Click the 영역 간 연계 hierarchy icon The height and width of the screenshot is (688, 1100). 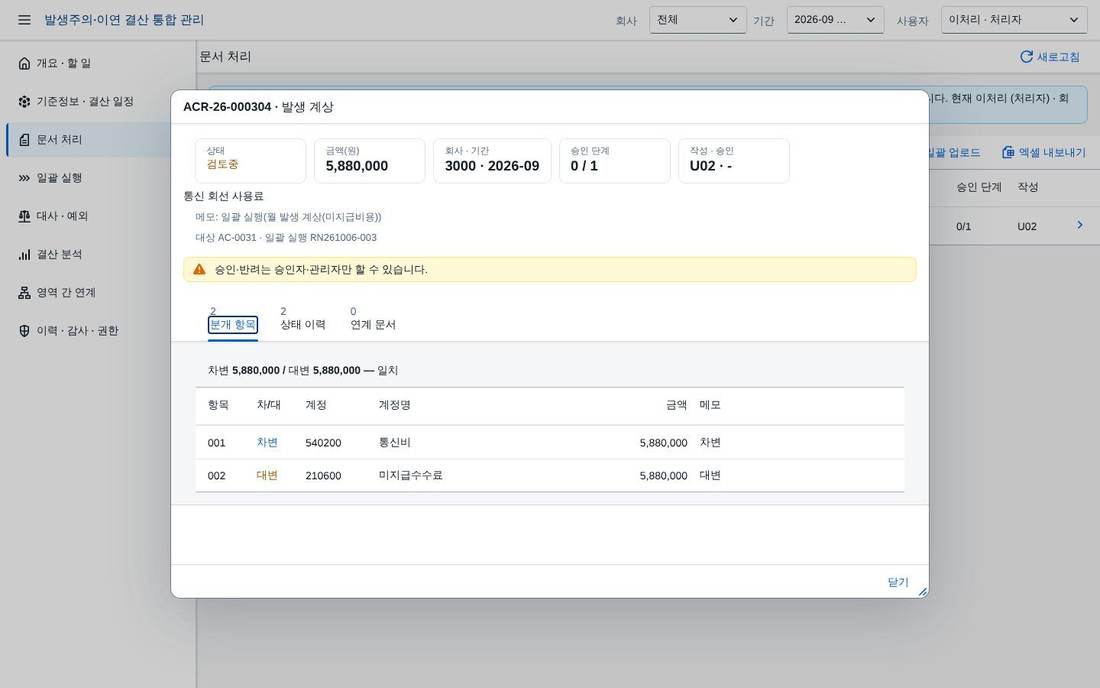(x=25, y=292)
